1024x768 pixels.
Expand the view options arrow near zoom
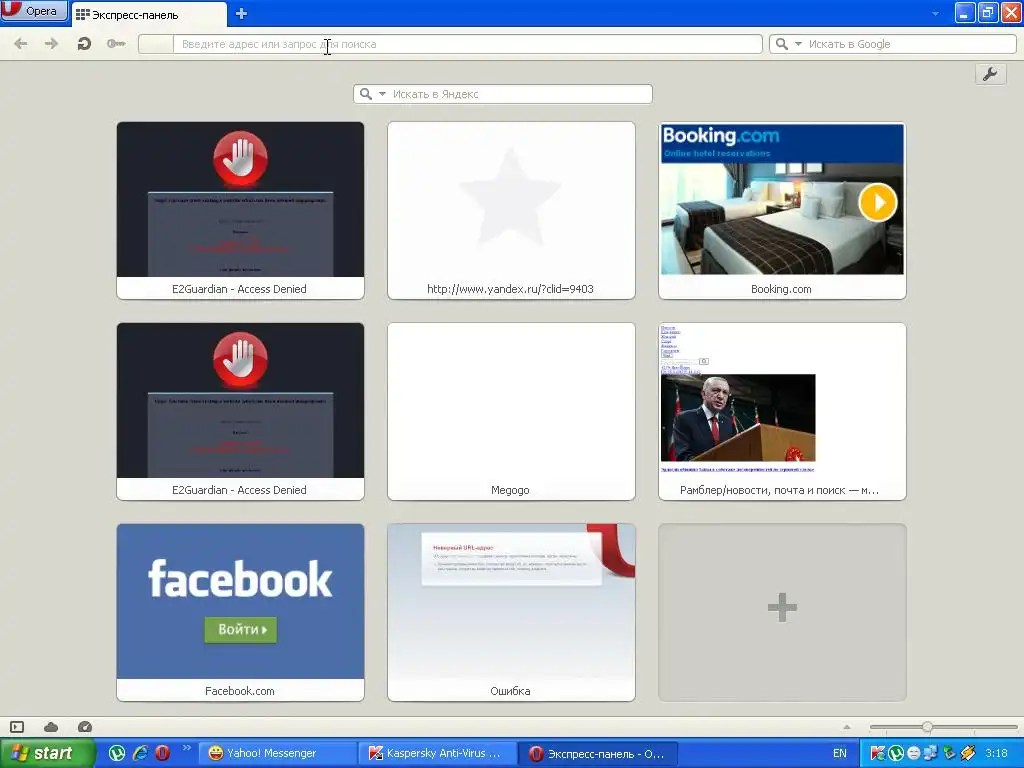tap(847, 727)
